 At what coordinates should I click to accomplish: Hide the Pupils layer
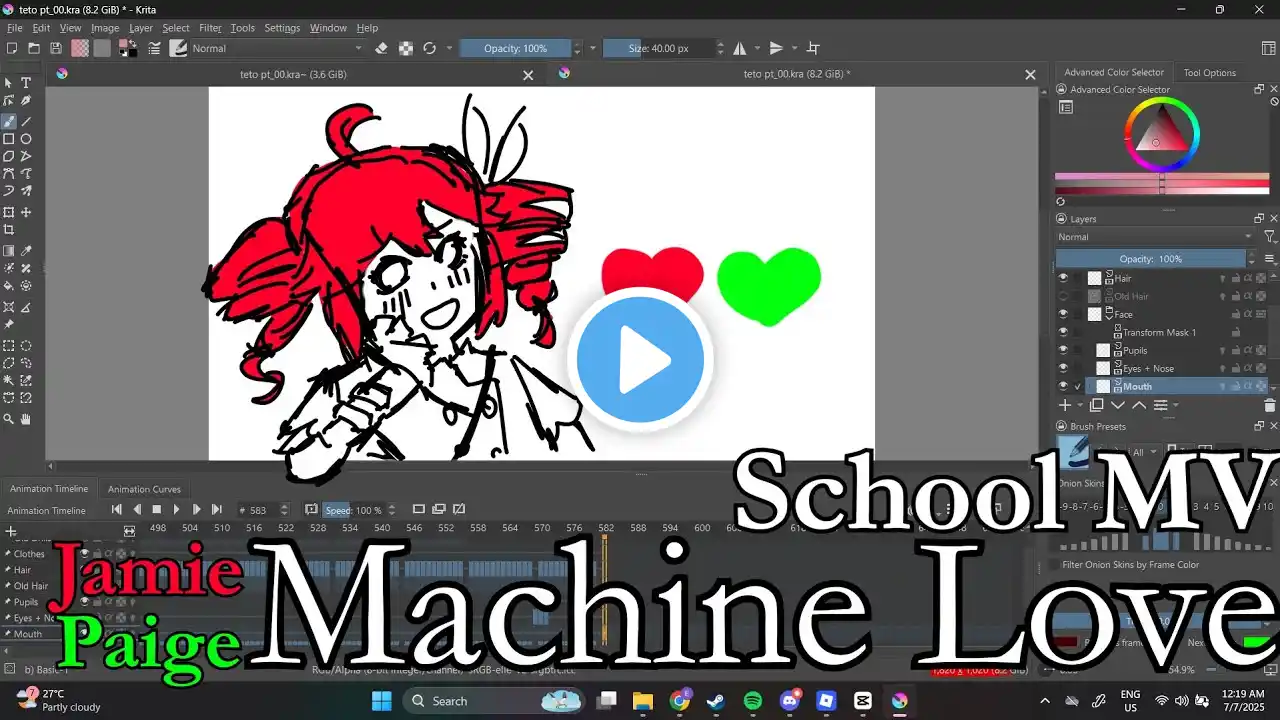[1063, 350]
